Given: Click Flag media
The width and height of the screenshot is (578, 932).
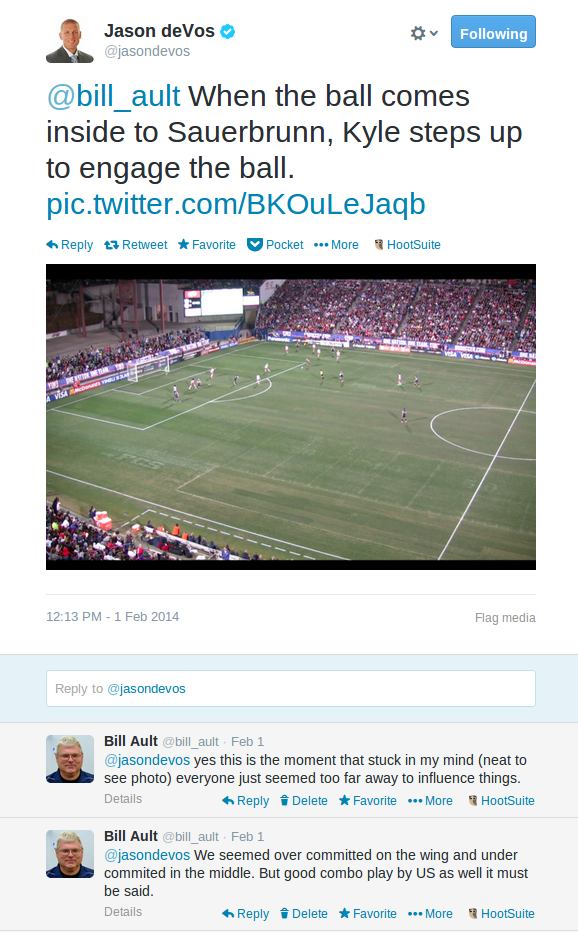Looking at the screenshot, I should point(505,618).
